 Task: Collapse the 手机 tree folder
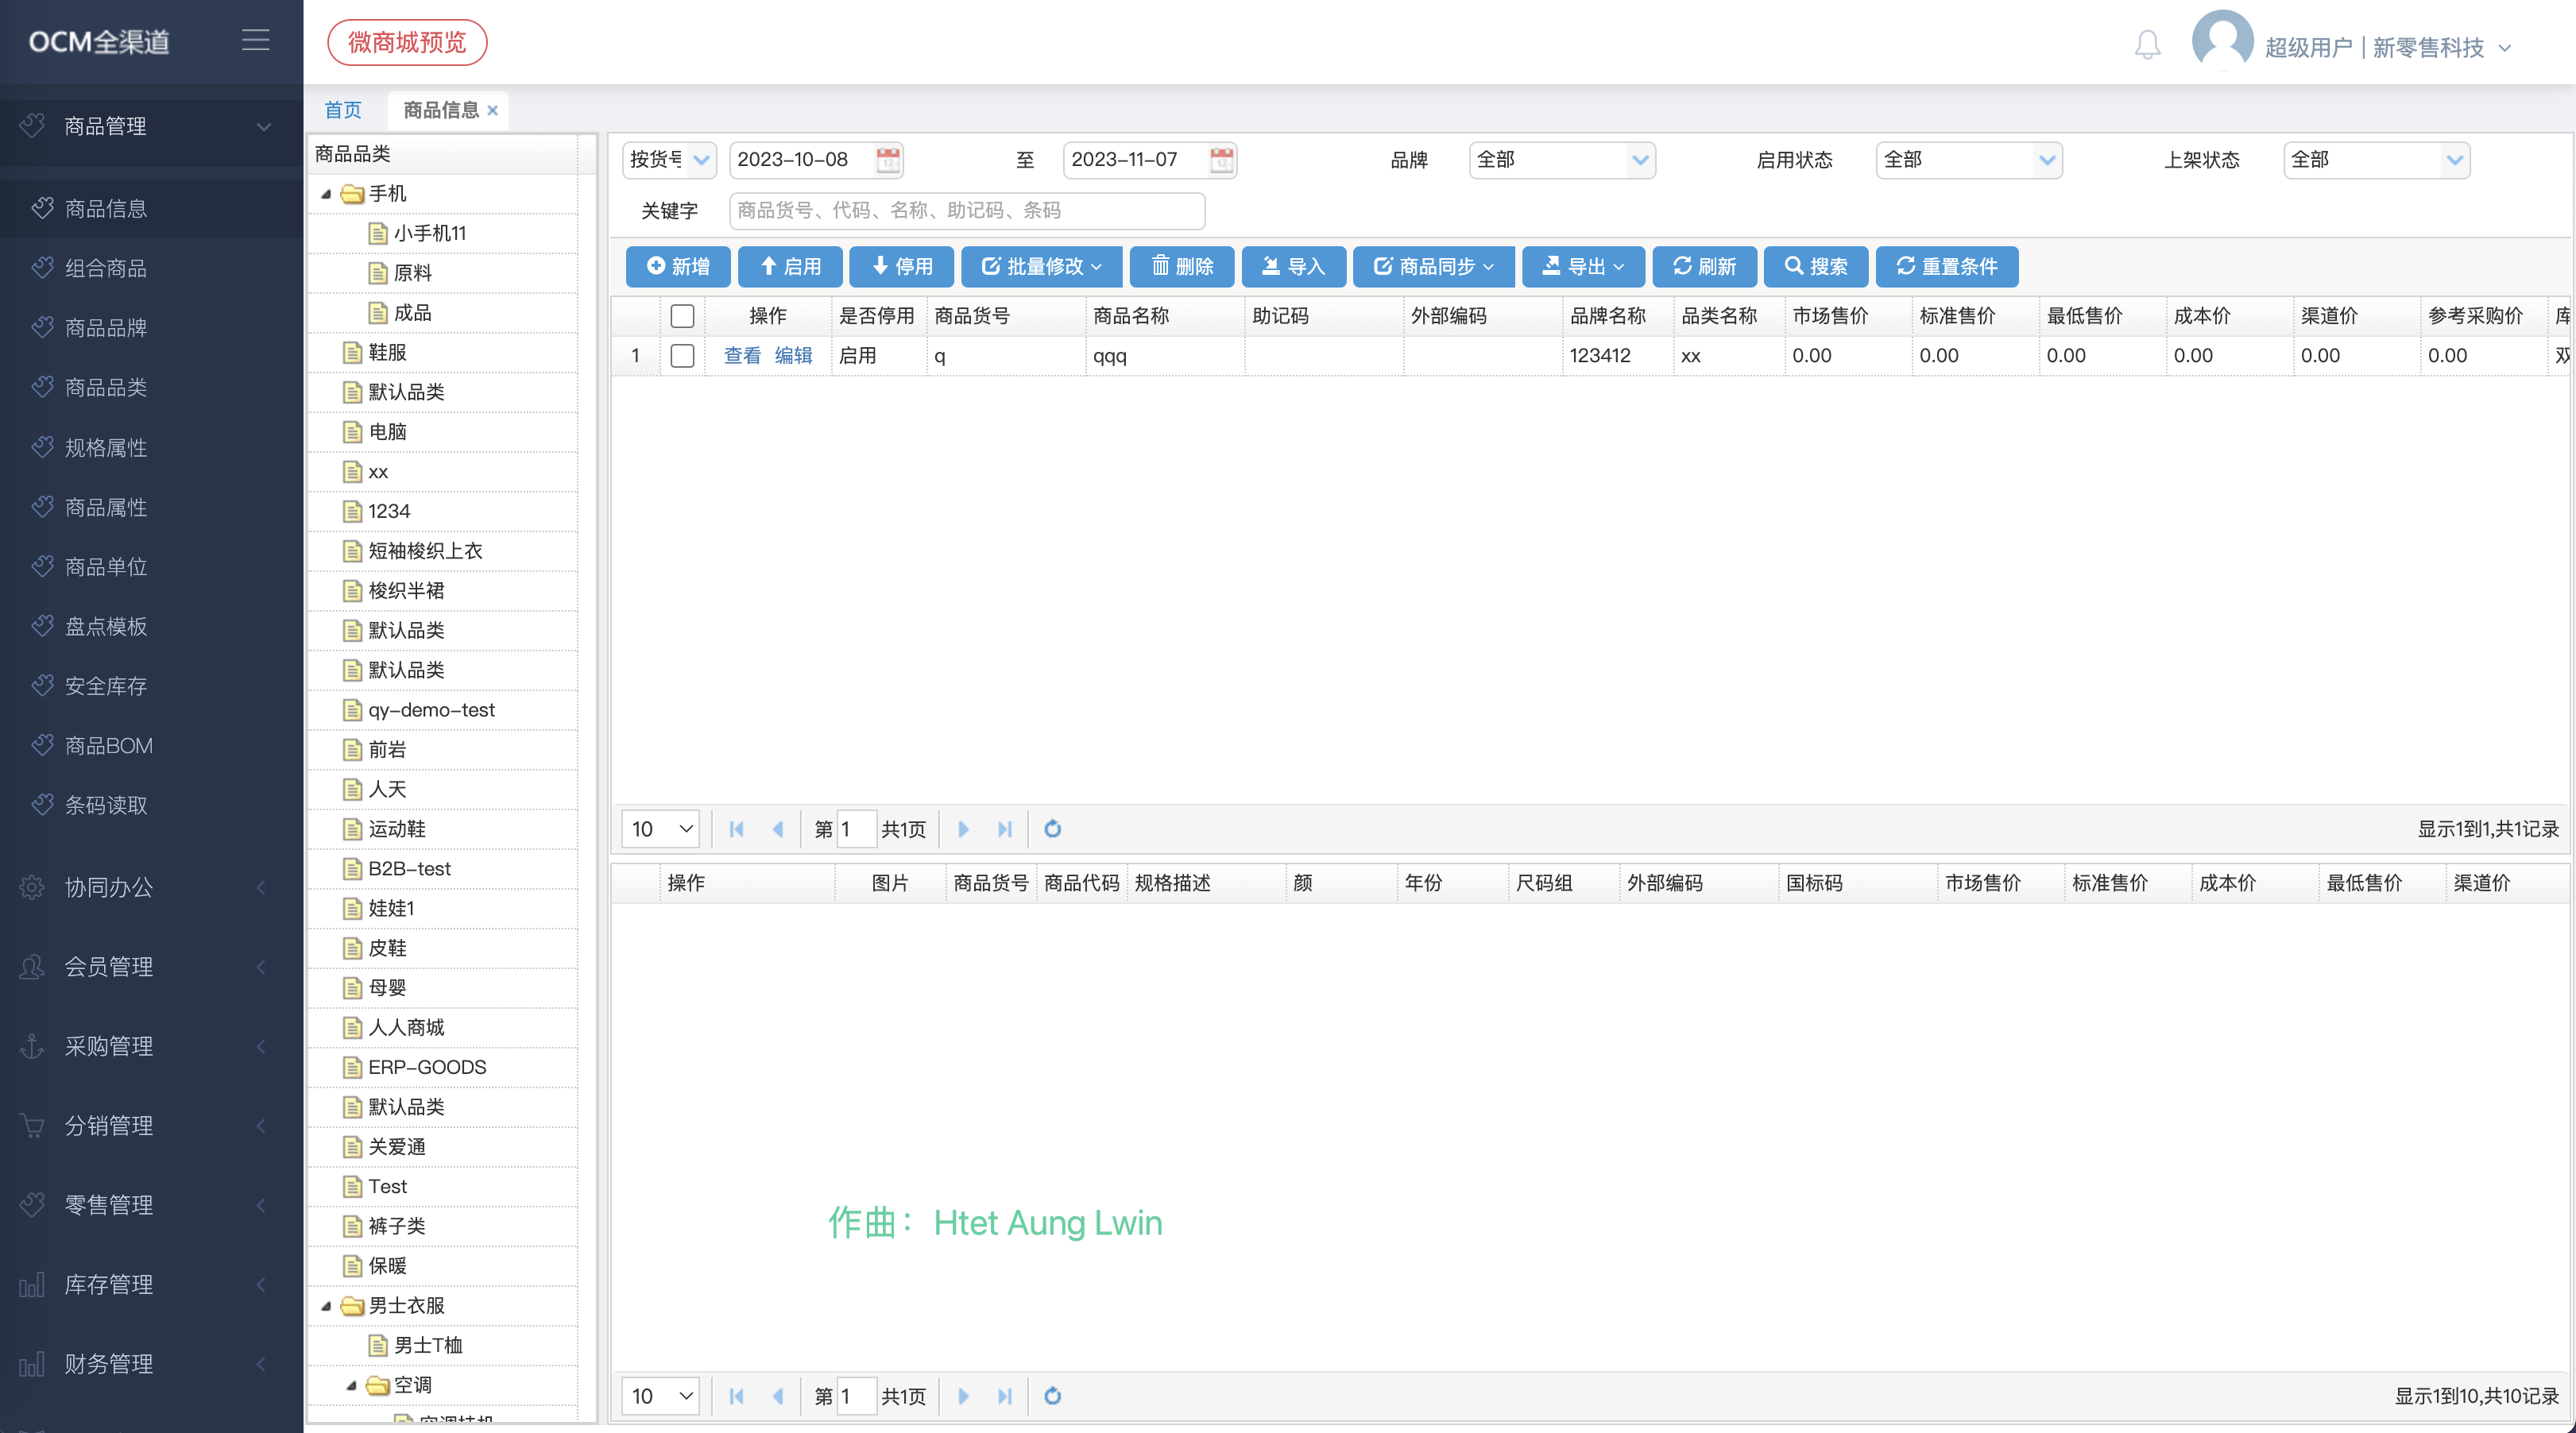326,194
